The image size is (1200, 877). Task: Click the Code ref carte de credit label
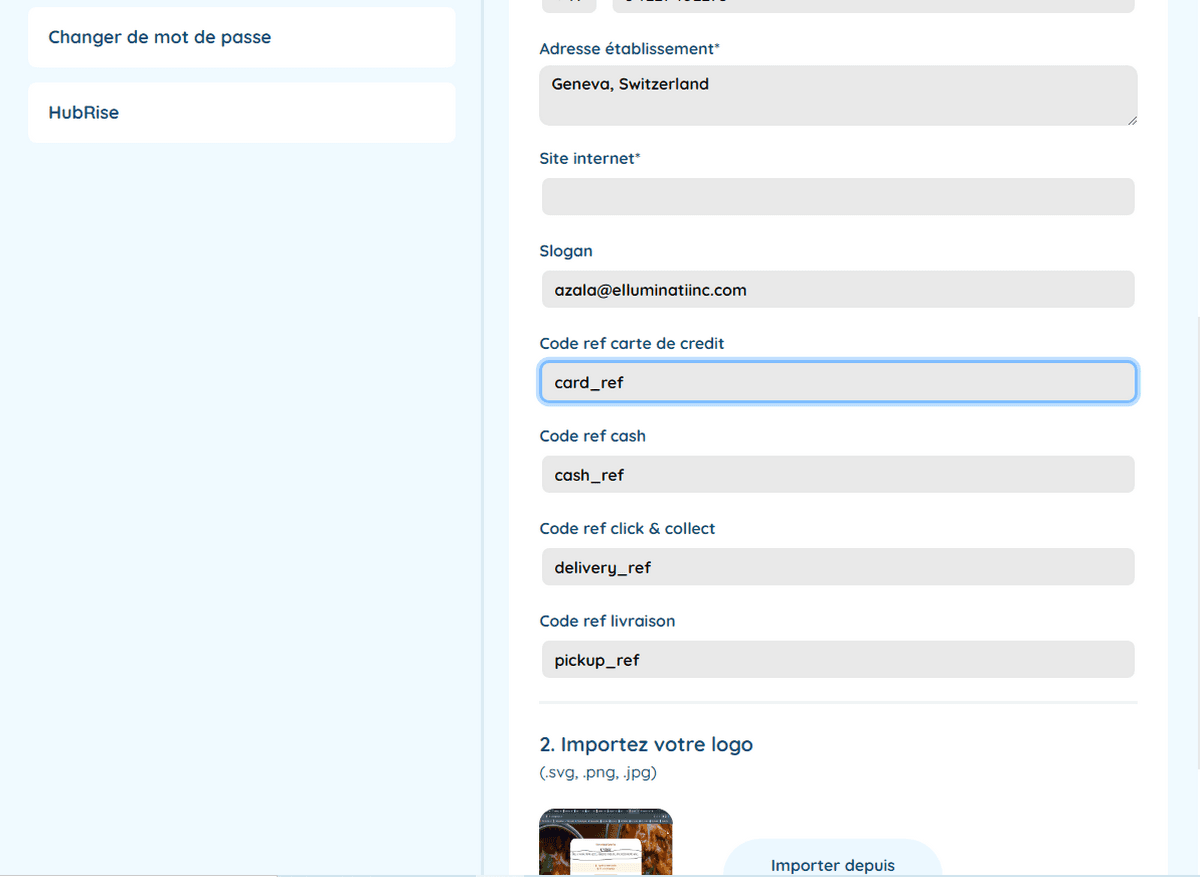pos(631,343)
